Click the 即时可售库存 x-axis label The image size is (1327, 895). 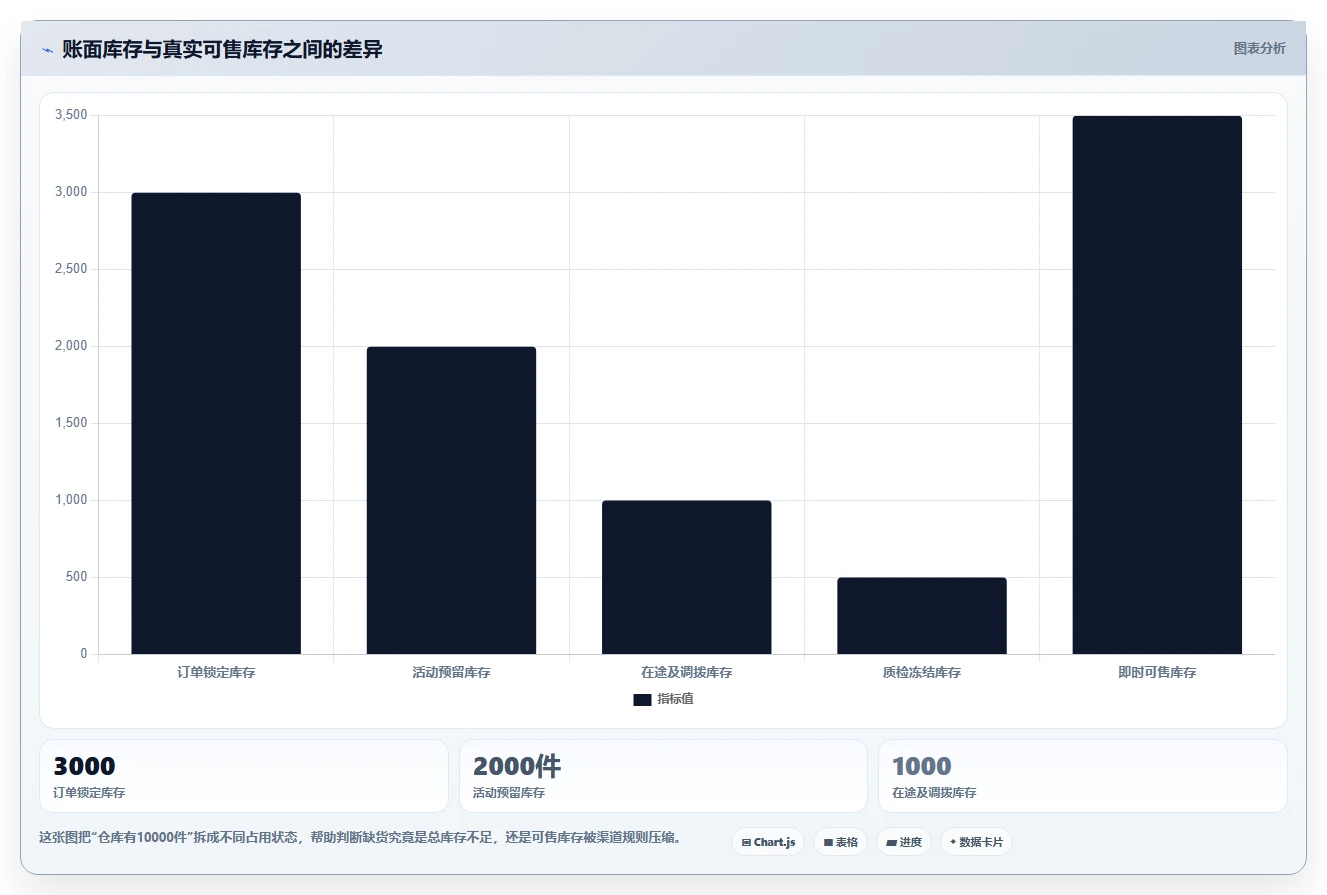click(x=1157, y=673)
